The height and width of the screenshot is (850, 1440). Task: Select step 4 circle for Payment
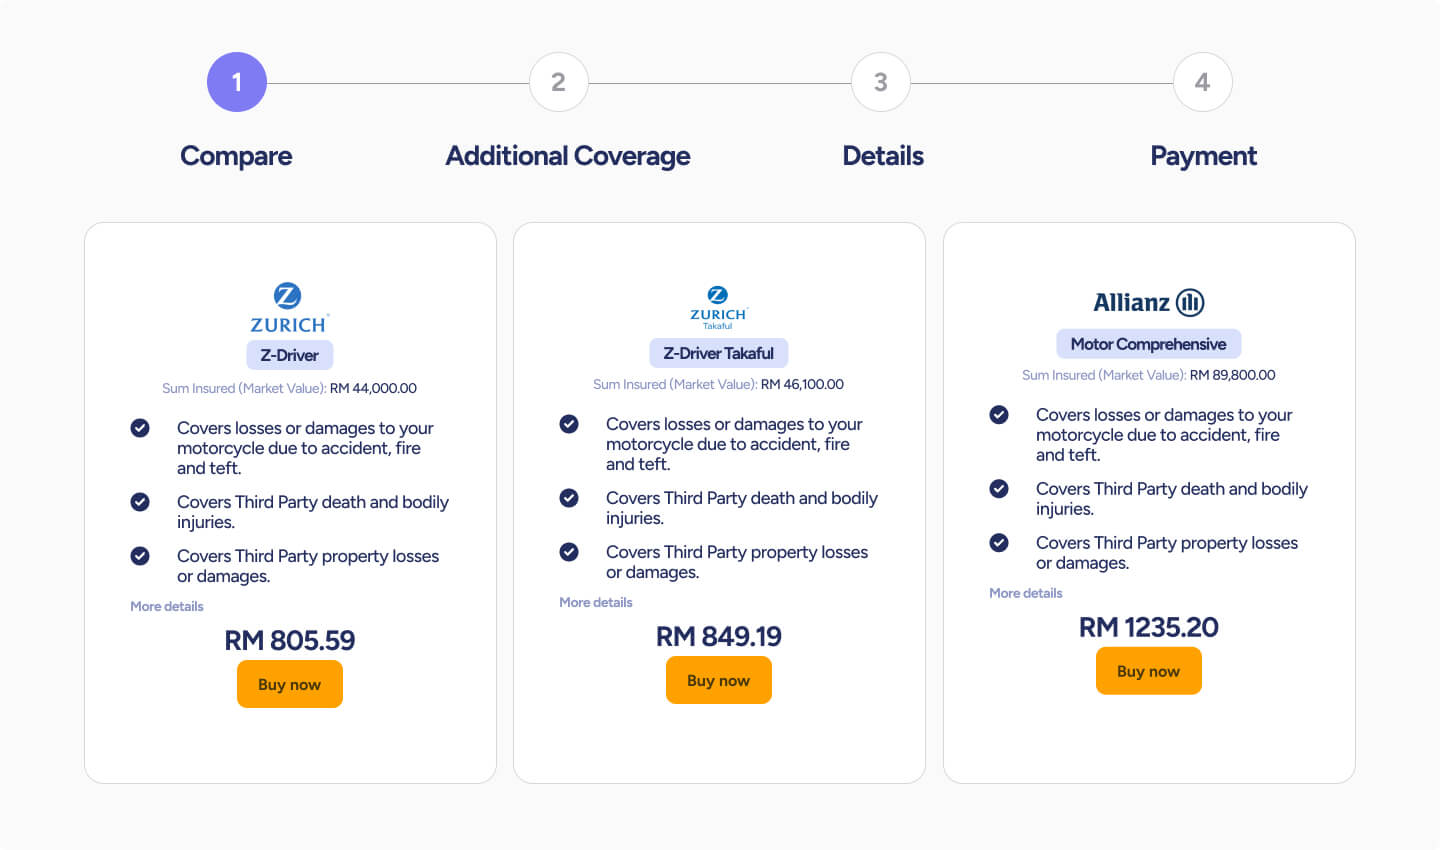1202,82
